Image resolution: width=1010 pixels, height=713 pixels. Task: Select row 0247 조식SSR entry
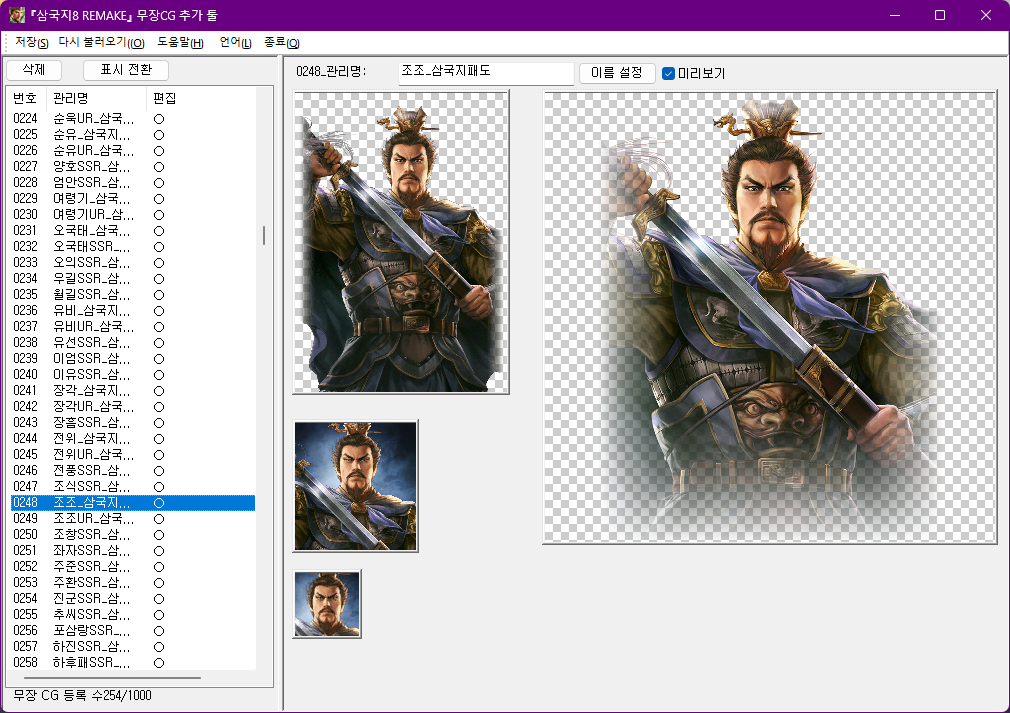click(133, 487)
